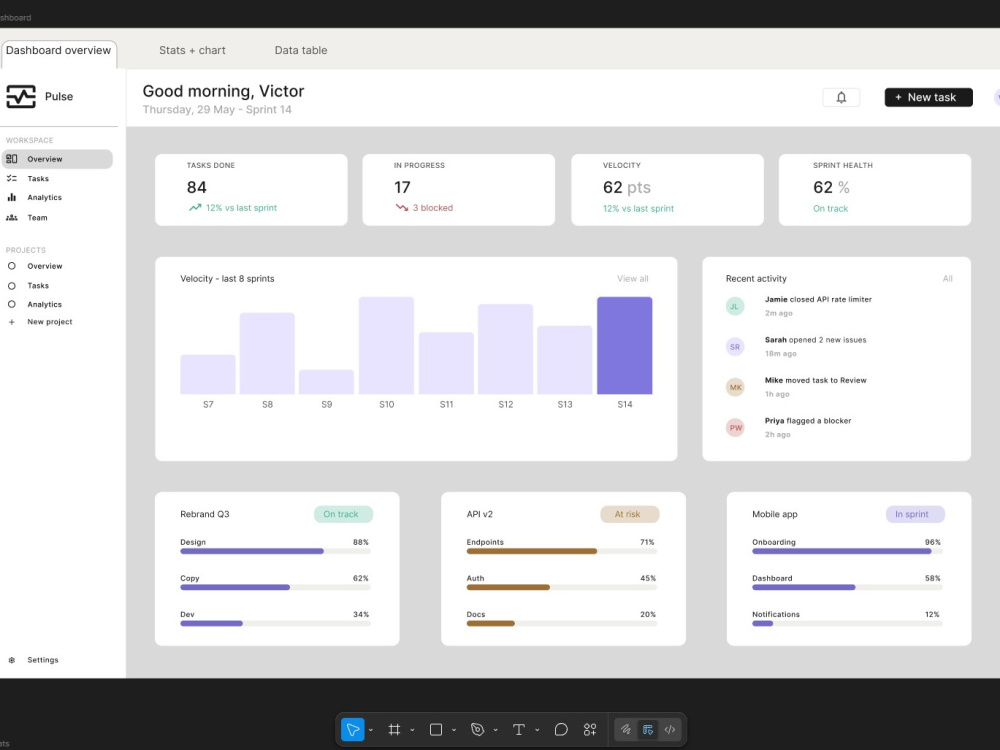
Task: Switch to Stats + chart tab
Action: click(192, 50)
